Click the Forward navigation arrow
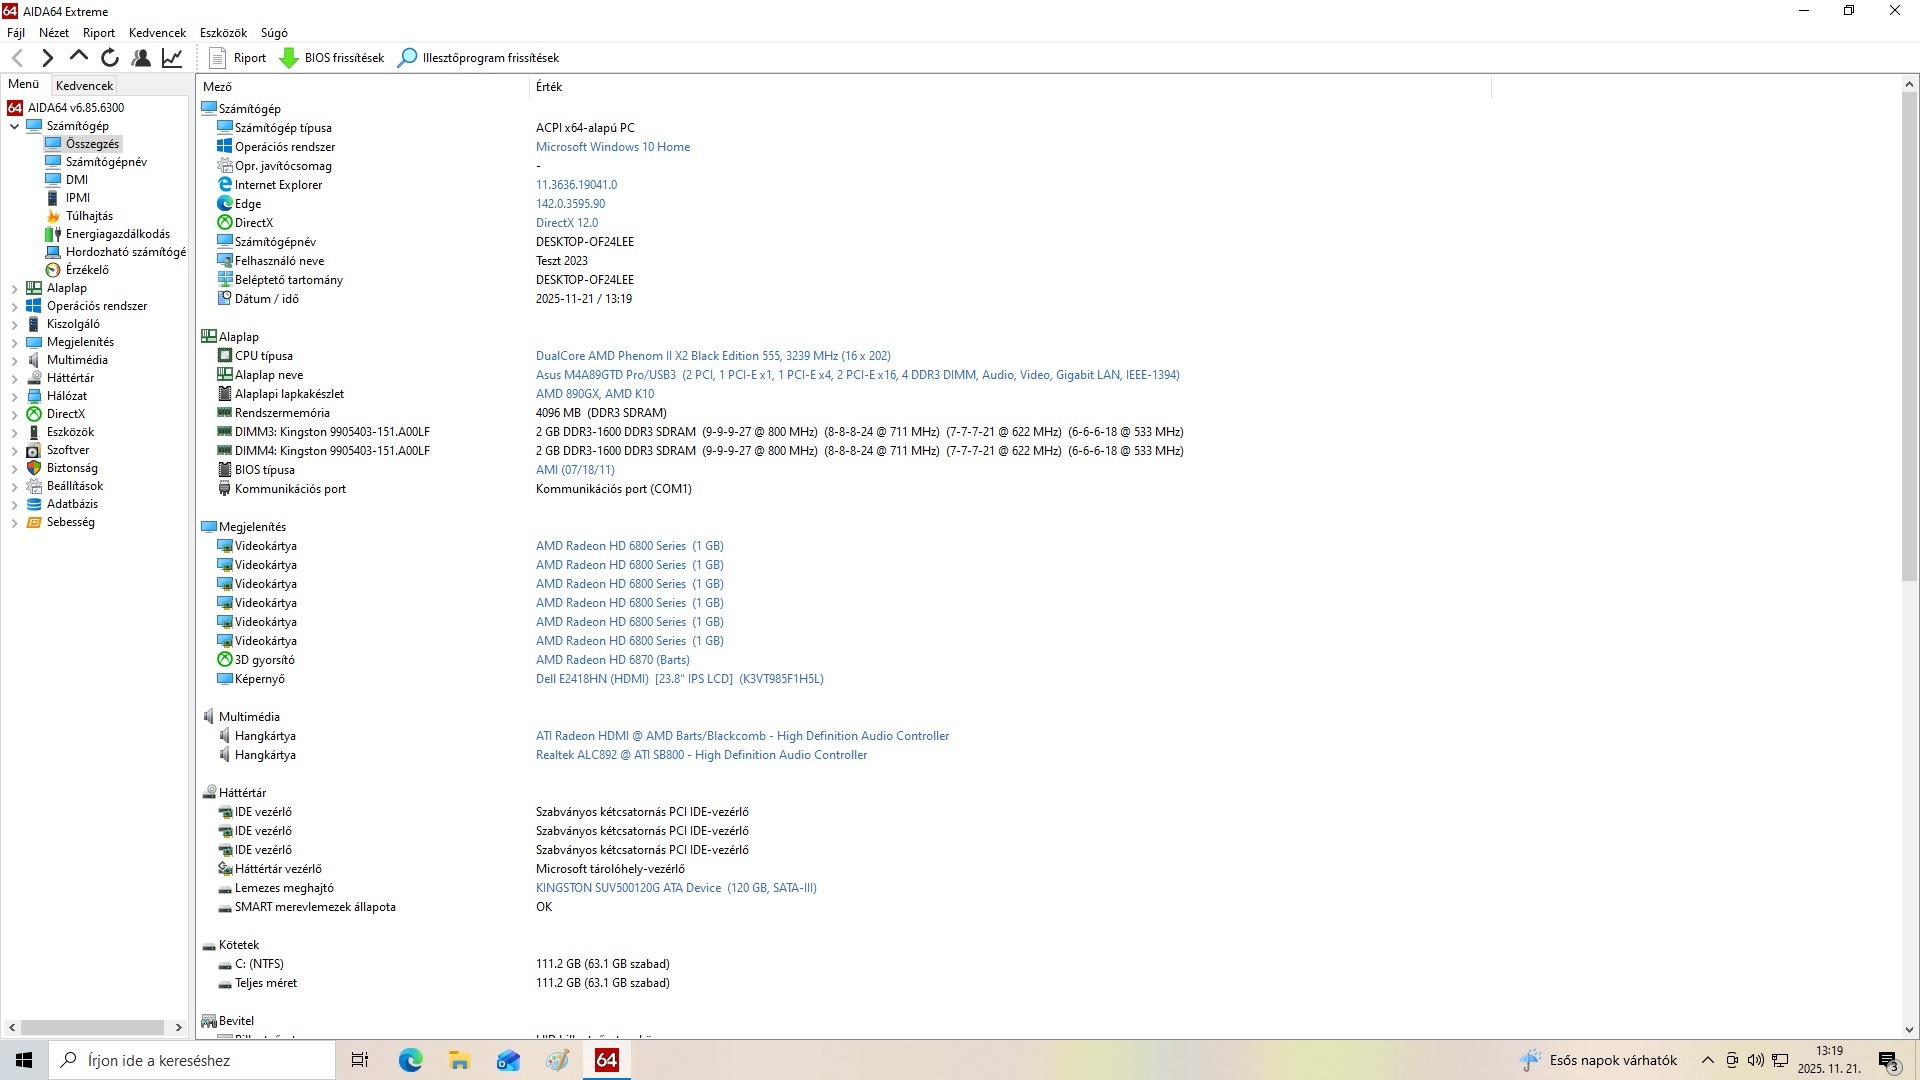The height and width of the screenshot is (1080, 1920). pos(47,58)
